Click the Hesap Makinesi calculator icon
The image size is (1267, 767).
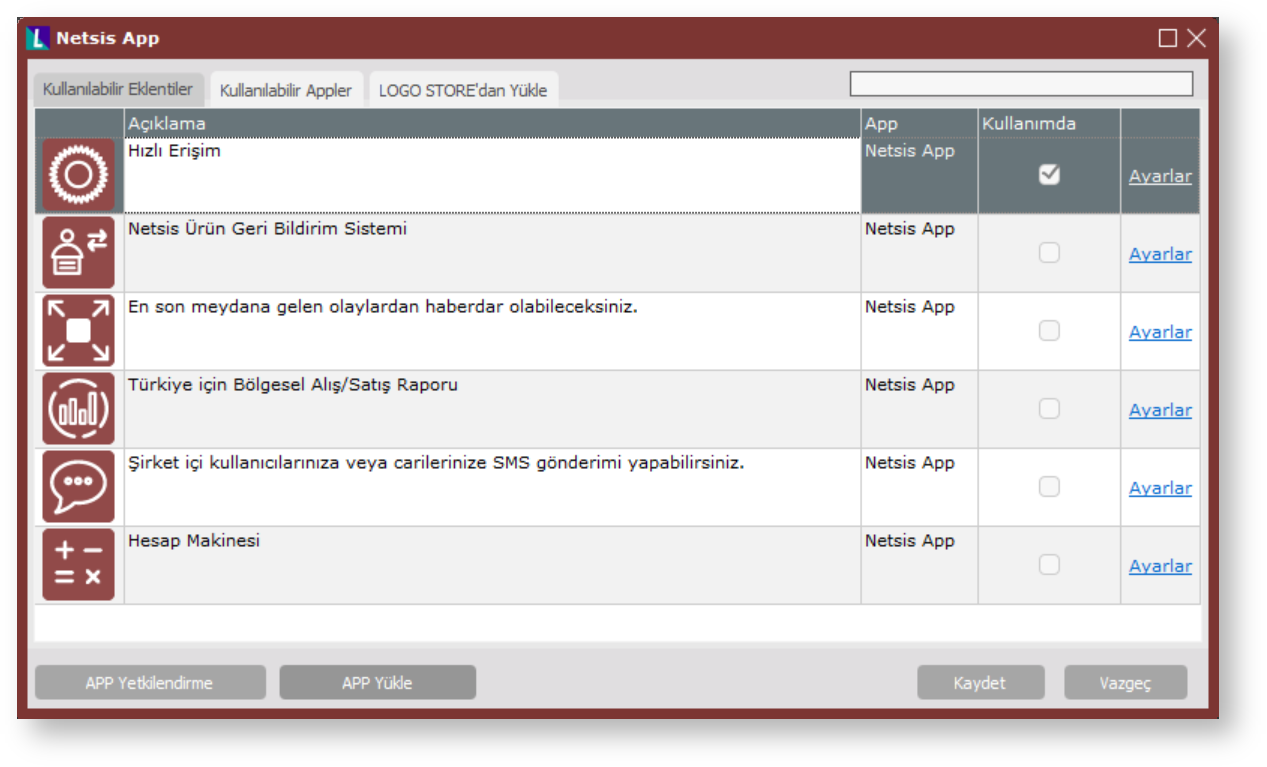tap(78, 565)
